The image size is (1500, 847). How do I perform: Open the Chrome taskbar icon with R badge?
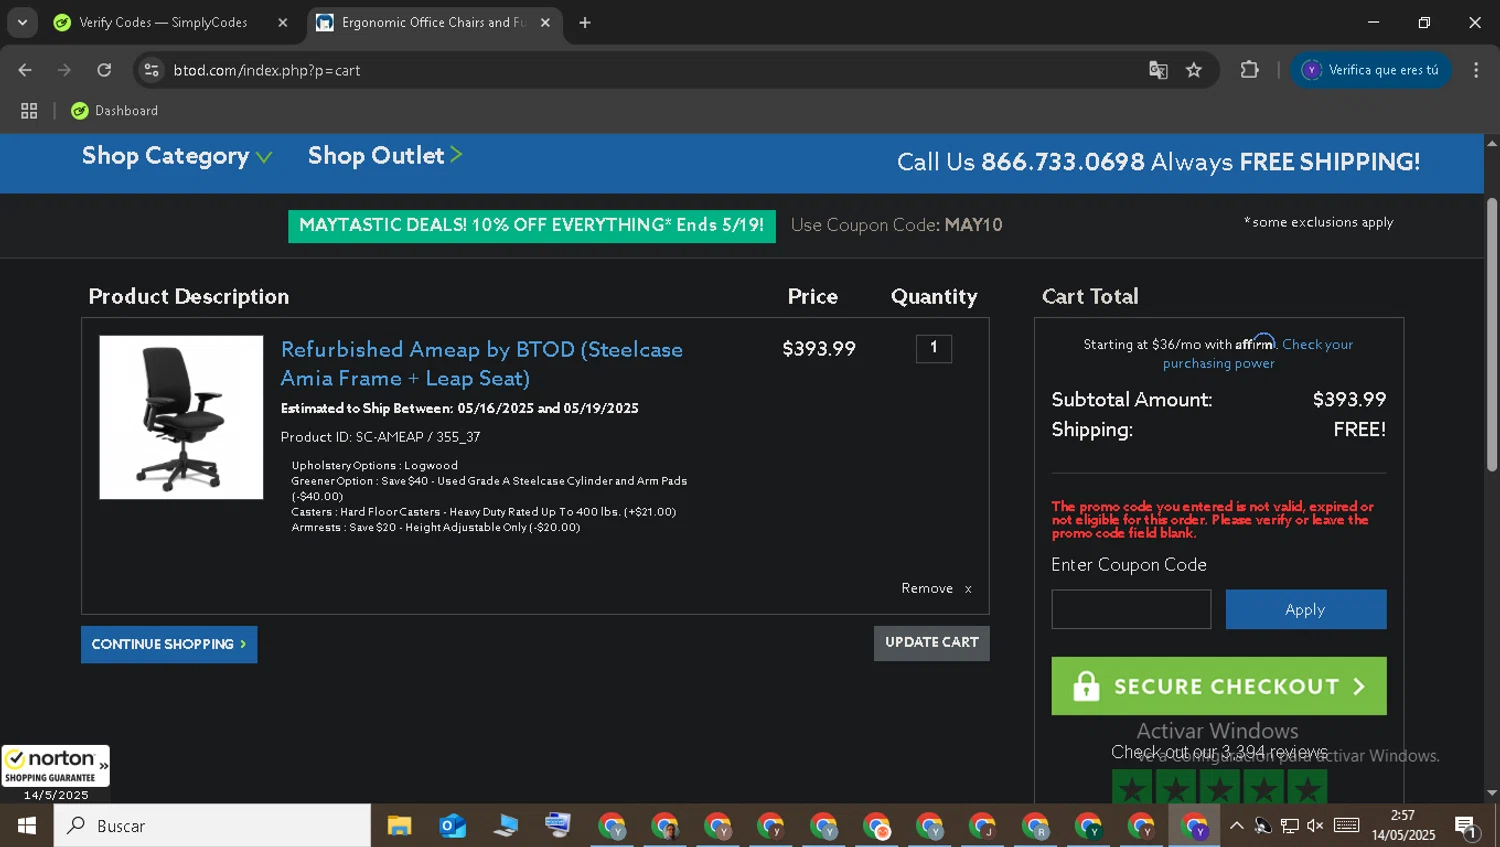click(x=1035, y=826)
